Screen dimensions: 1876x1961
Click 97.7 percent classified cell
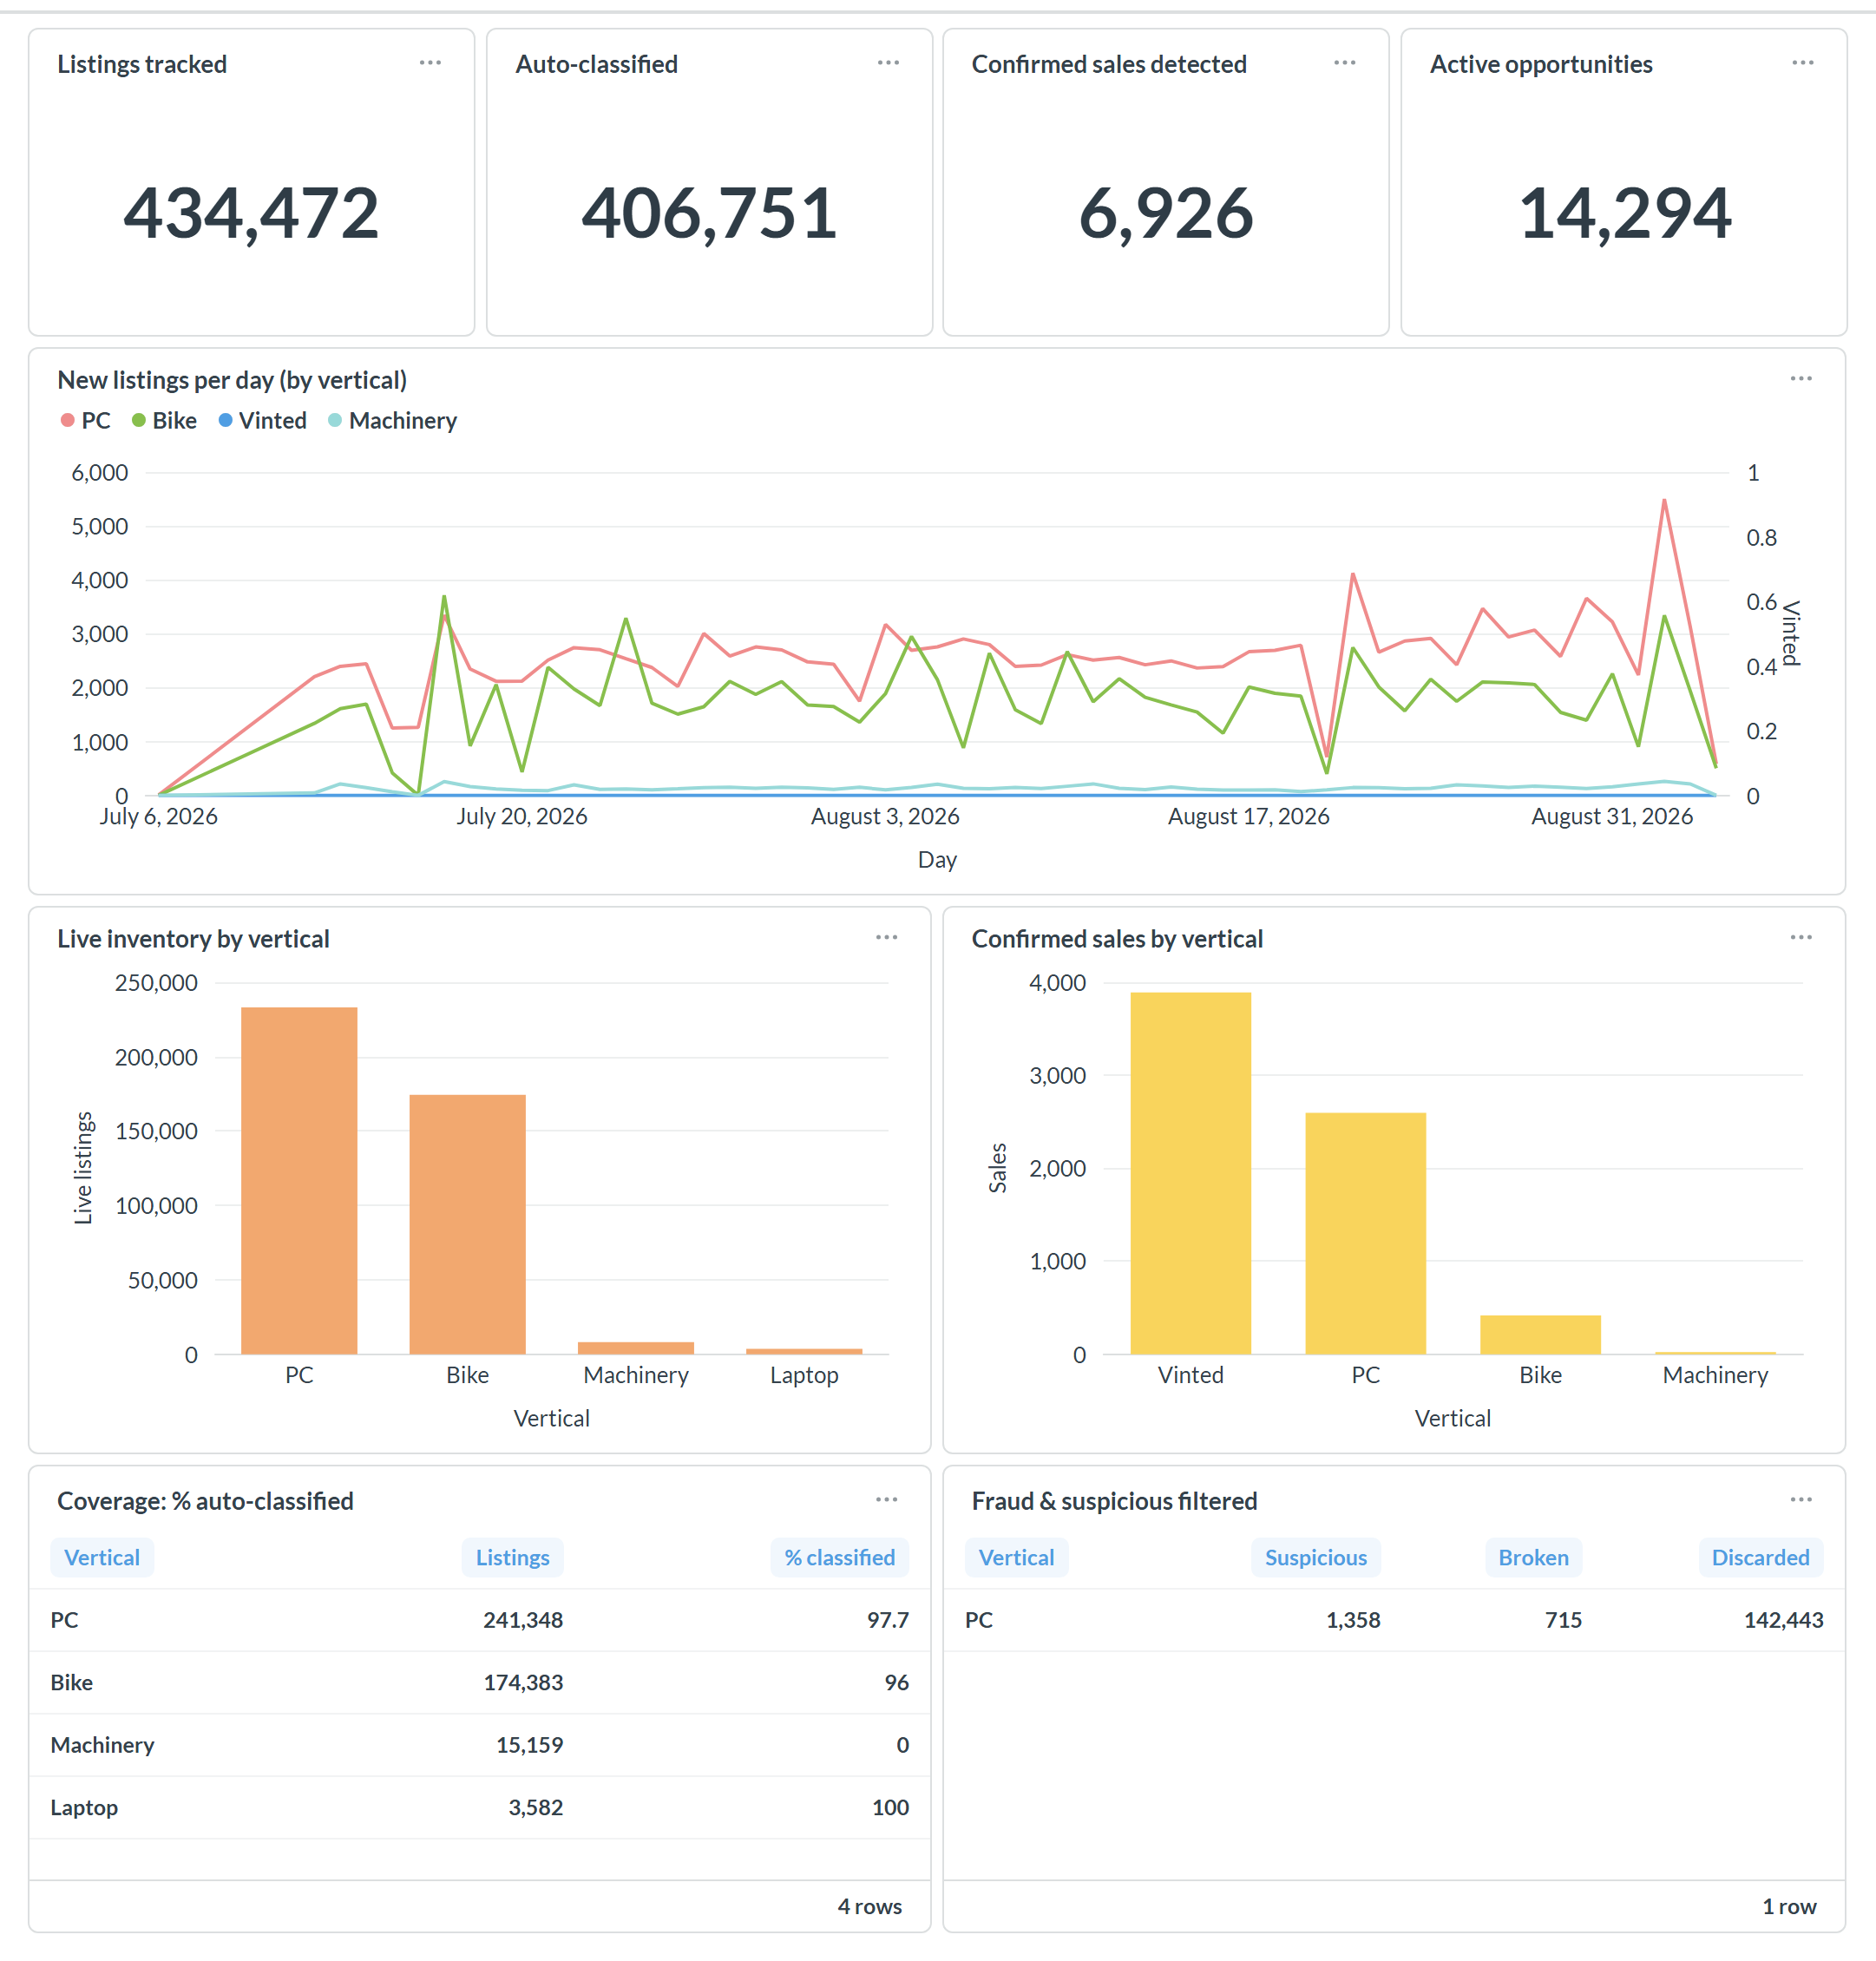coord(887,1620)
